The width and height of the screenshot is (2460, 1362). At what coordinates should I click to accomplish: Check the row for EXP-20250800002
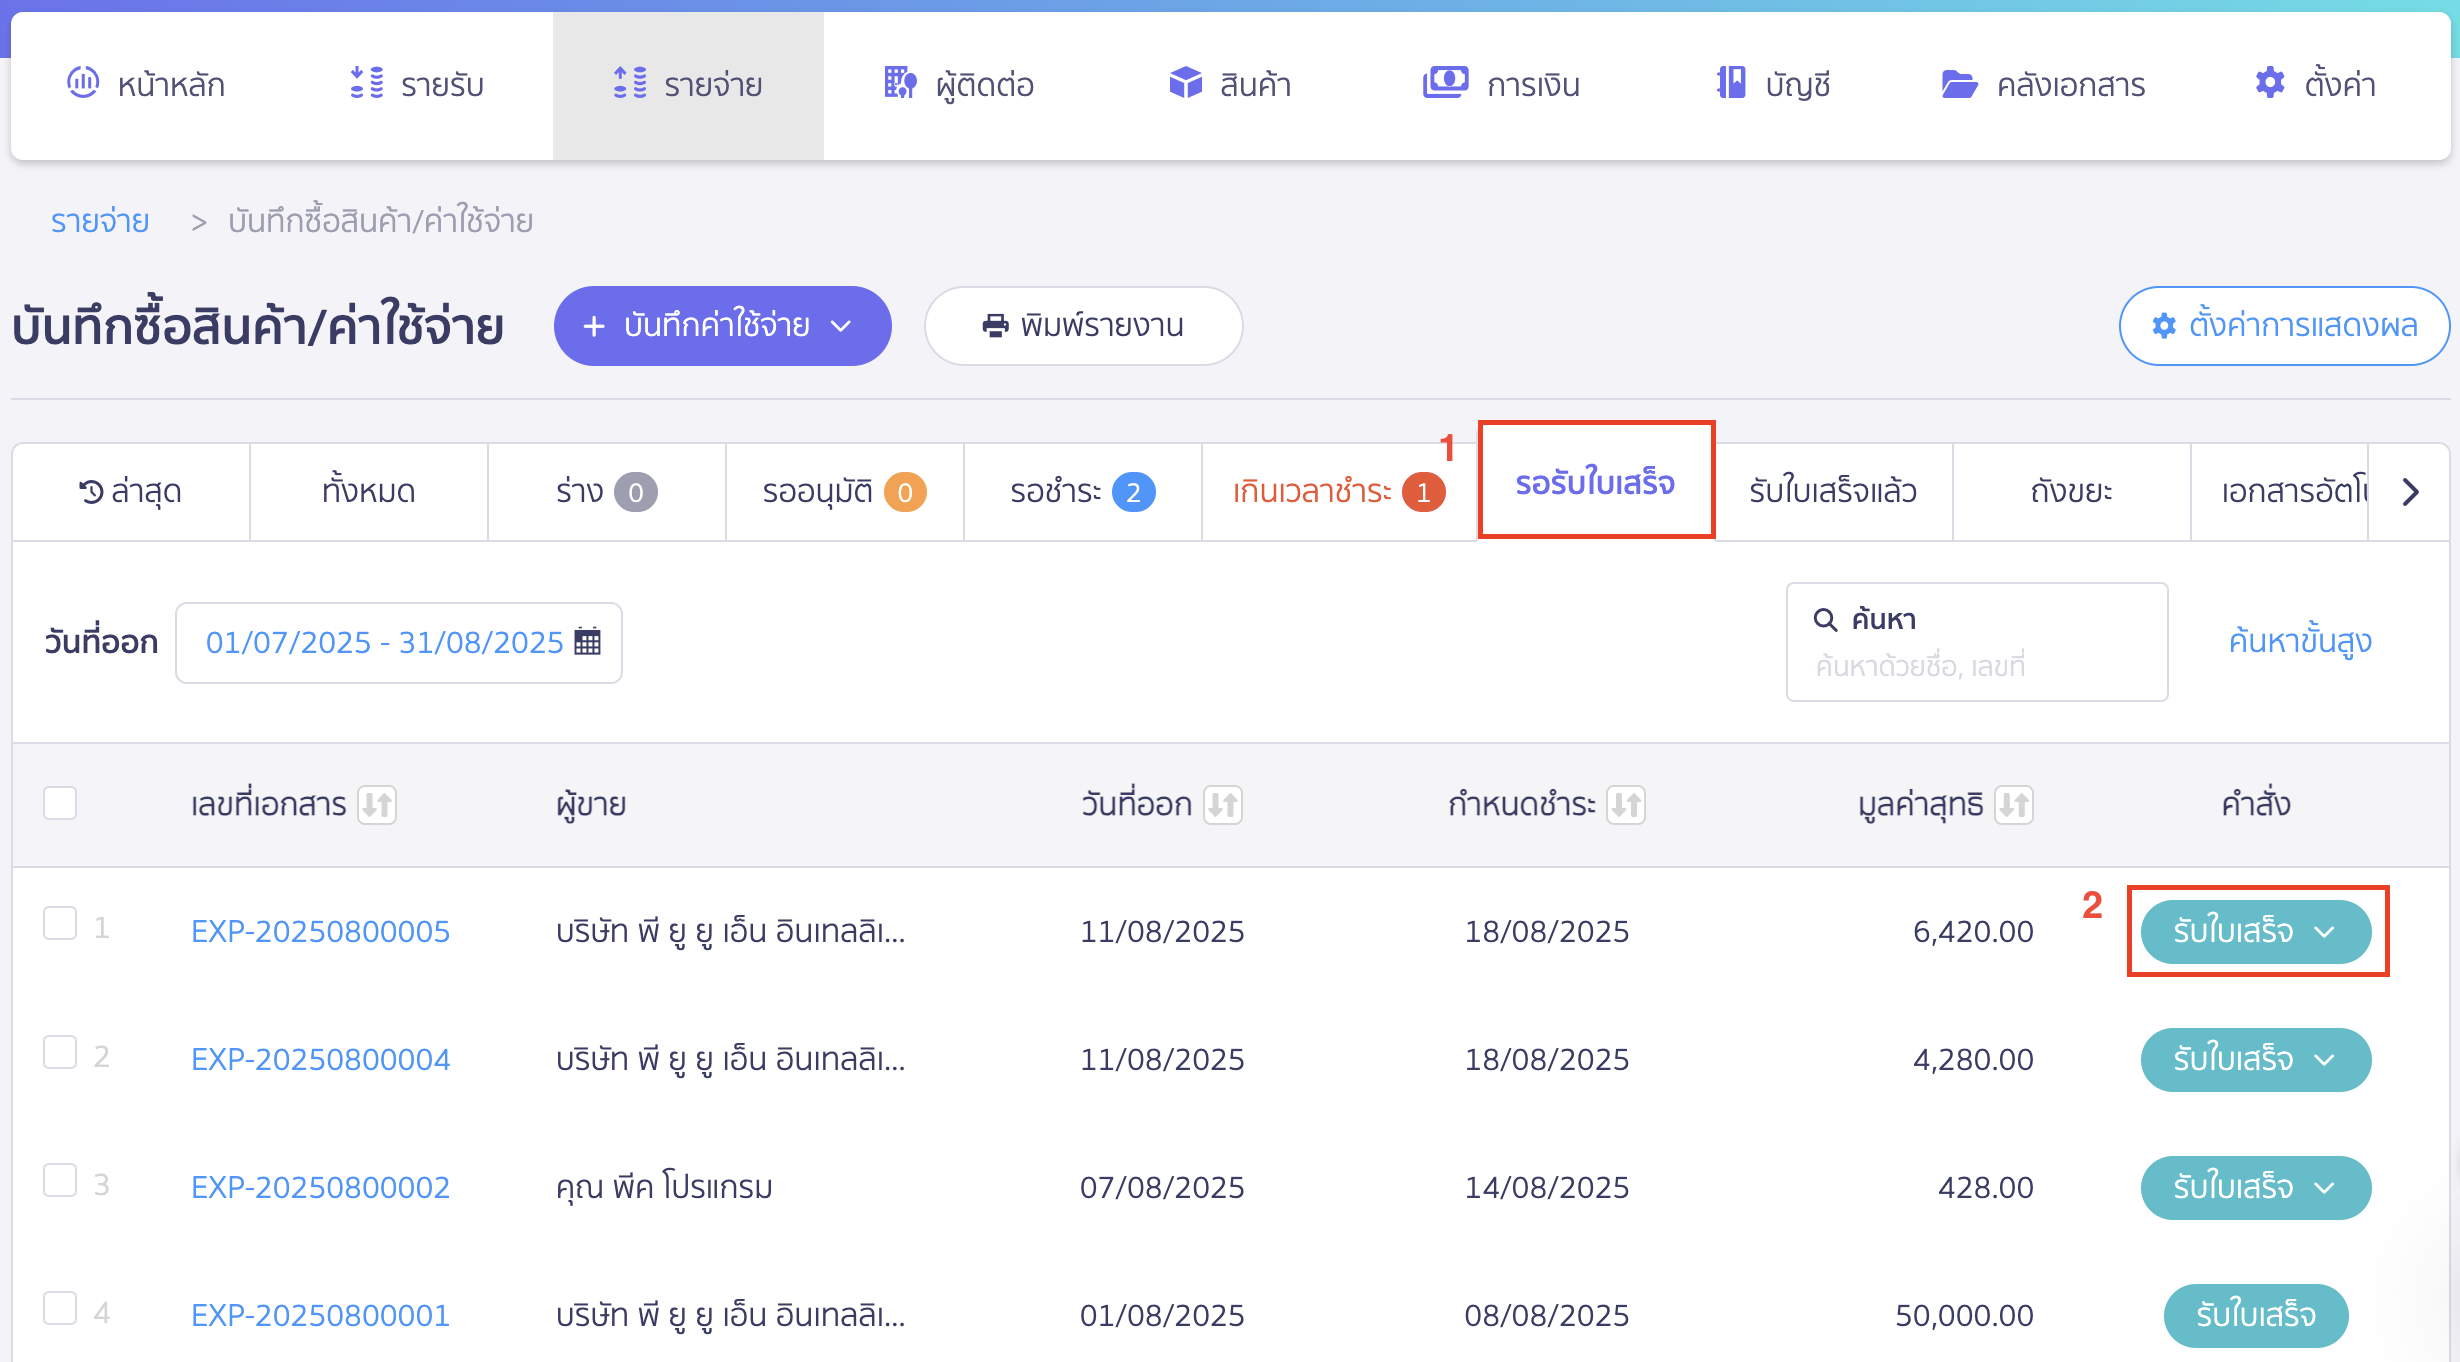pos(60,1180)
